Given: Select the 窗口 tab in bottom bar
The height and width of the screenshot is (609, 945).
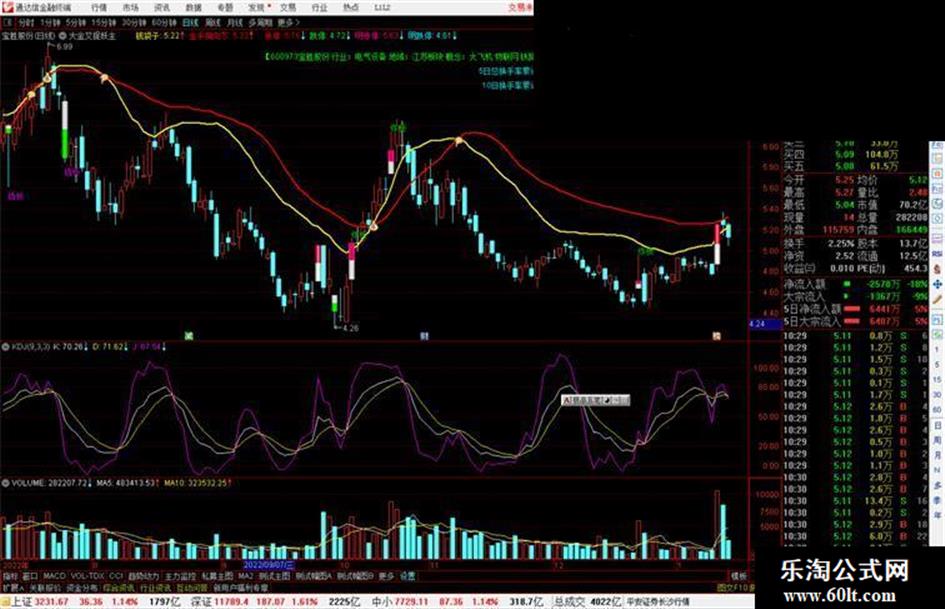Looking at the screenshot, I should coord(30,576).
